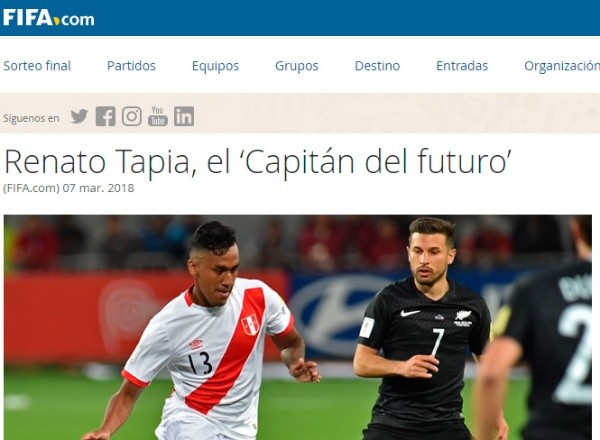Open FIFA's LinkedIn page
Viewport: 600px width, 440px height.
tap(184, 116)
